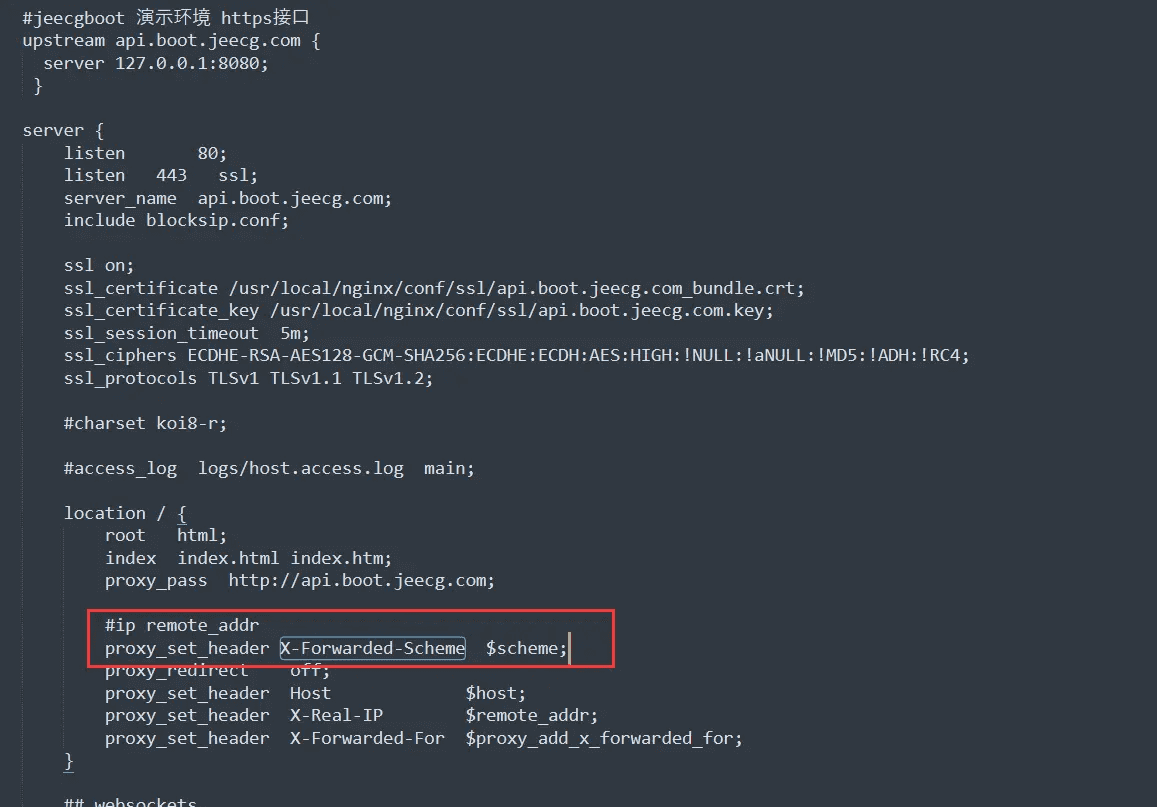1157x807 pixels.
Task: Click the $proxy_add_x_forwarded_for value
Action: pos(604,738)
